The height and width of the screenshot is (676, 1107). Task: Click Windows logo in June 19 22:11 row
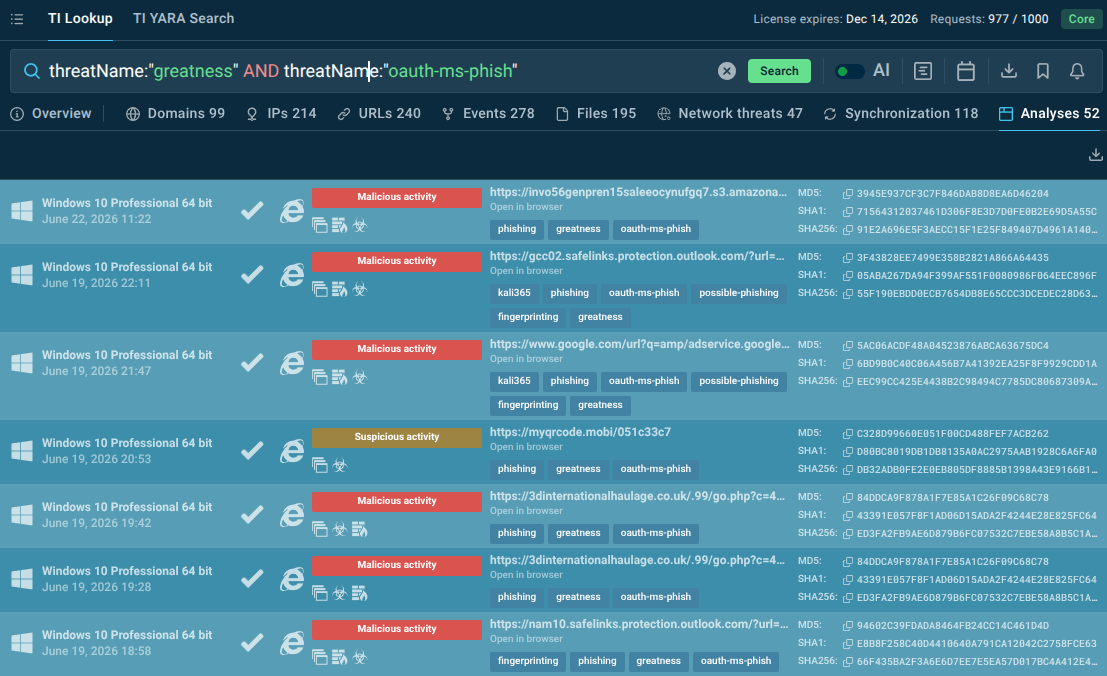(x=22, y=274)
